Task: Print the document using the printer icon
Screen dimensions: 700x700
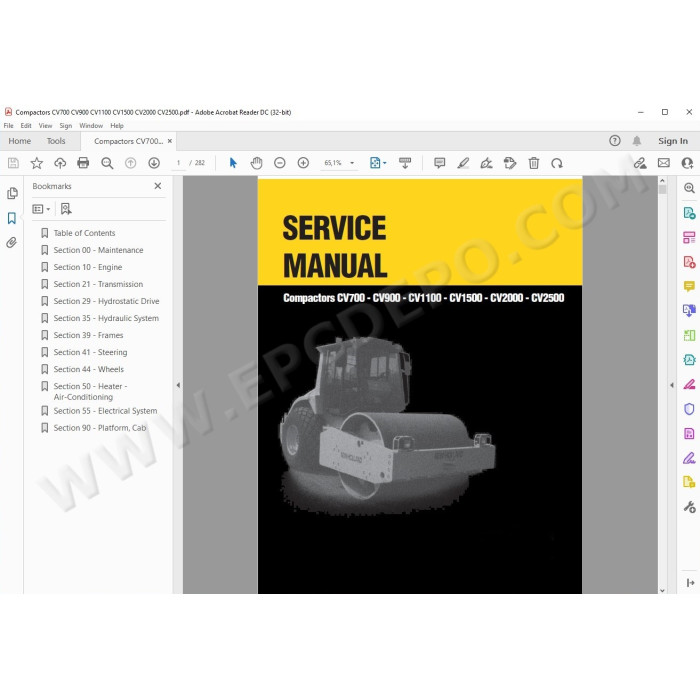Action: coord(83,163)
